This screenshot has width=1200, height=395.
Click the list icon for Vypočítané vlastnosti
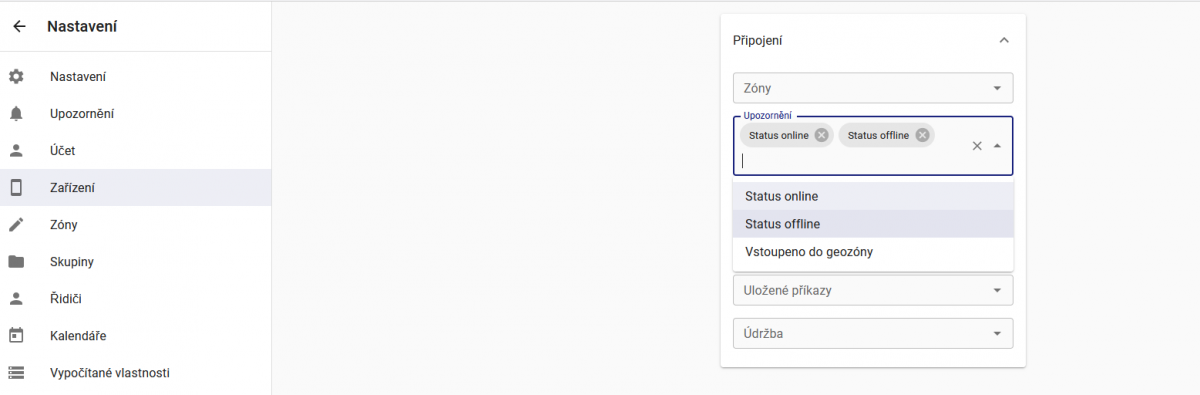pos(16,373)
